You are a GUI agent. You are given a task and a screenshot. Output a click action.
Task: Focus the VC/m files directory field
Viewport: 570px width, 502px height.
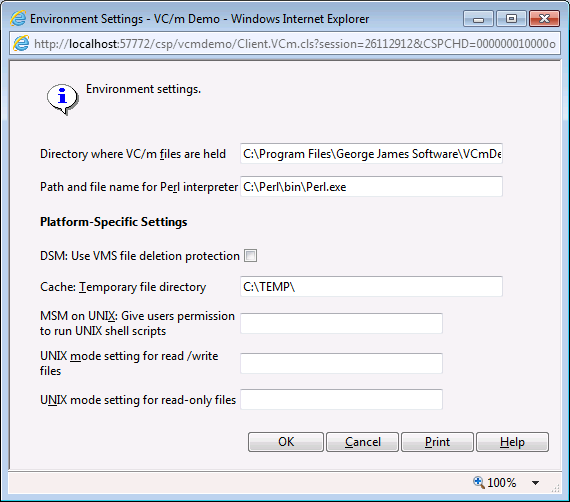tap(371, 153)
